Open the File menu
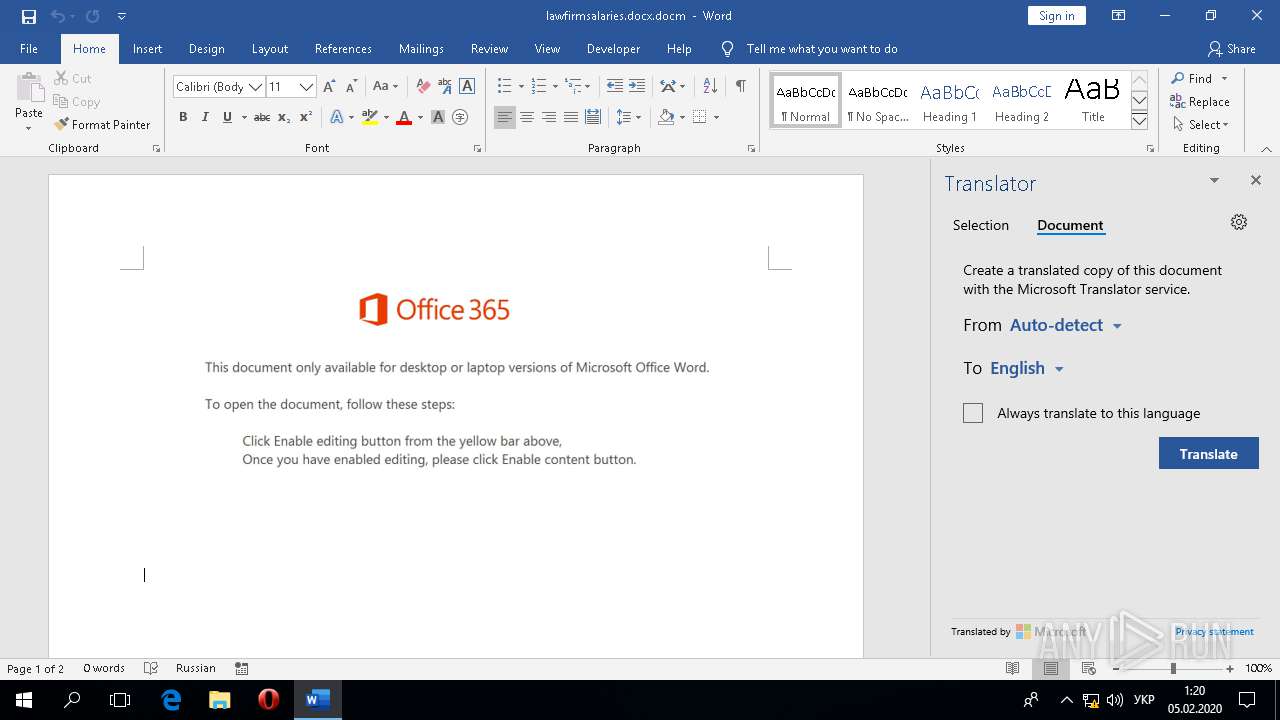Image resolution: width=1280 pixels, height=720 pixels. [29, 48]
